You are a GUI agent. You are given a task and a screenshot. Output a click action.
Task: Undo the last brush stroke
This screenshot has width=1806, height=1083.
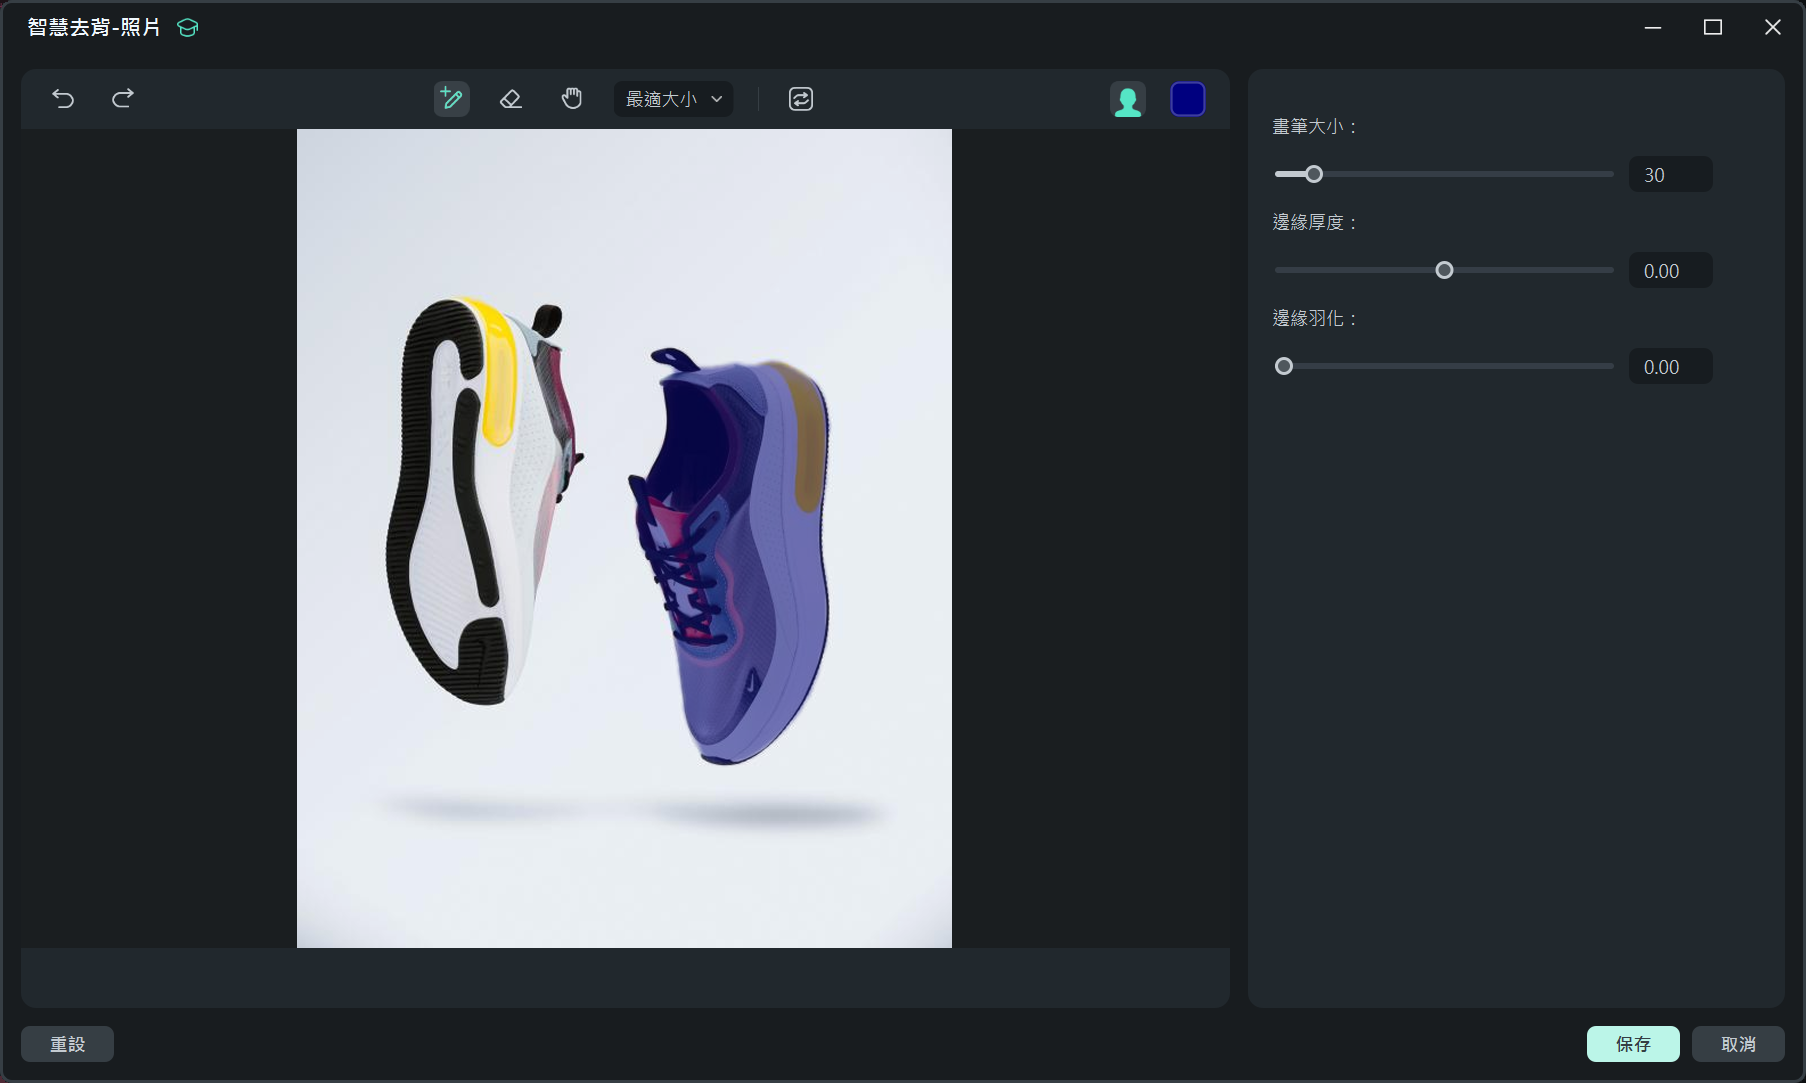tap(63, 98)
